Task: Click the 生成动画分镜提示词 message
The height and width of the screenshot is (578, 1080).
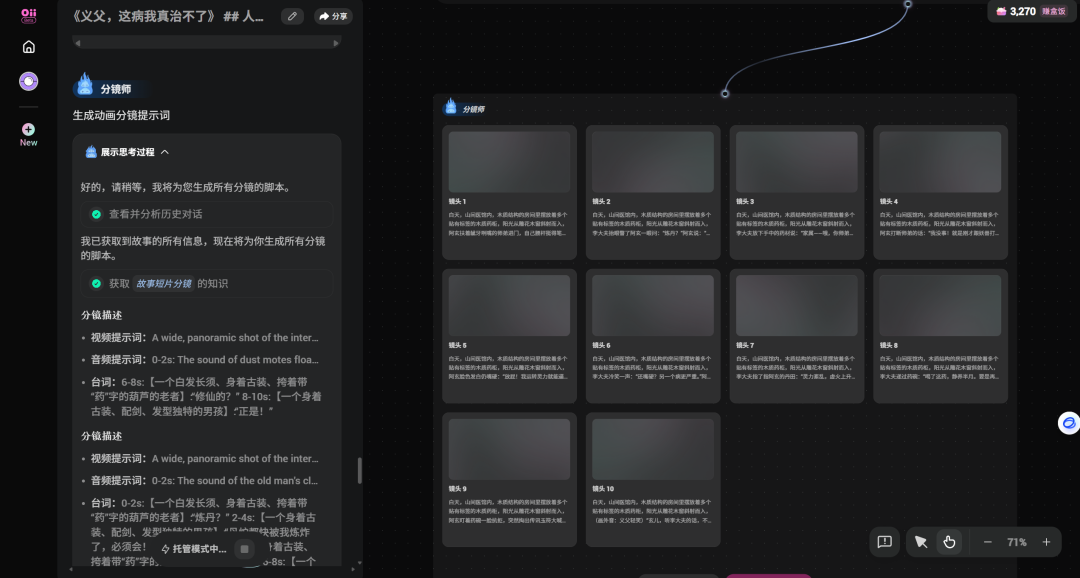Action: [121, 115]
